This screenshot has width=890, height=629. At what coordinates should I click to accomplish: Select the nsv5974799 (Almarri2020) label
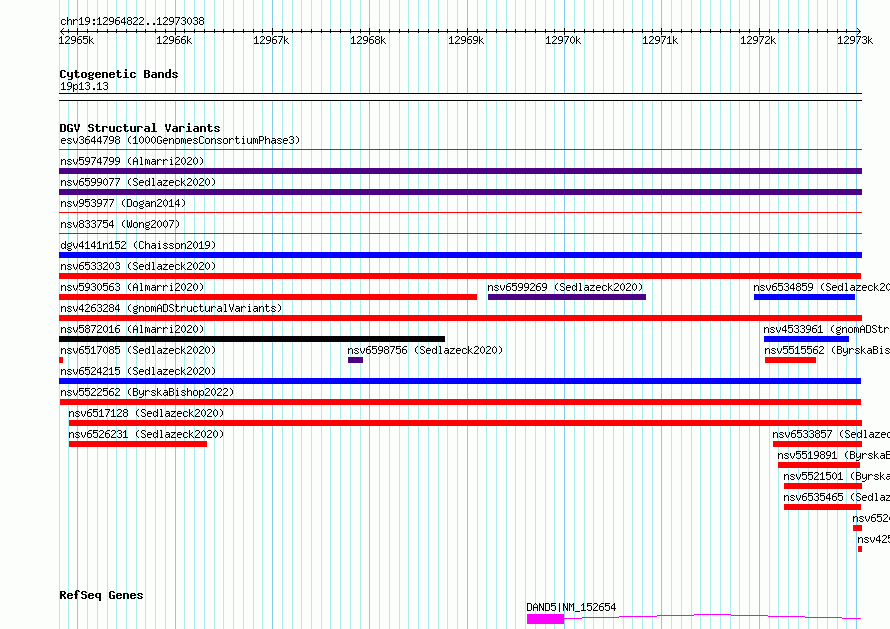coord(132,161)
